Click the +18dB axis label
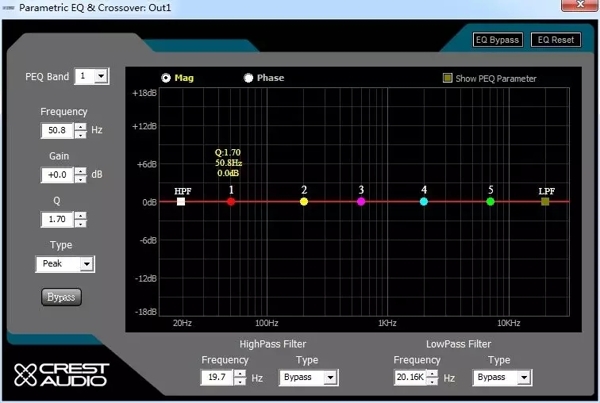This screenshot has width=600, height=403. point(144,93)
